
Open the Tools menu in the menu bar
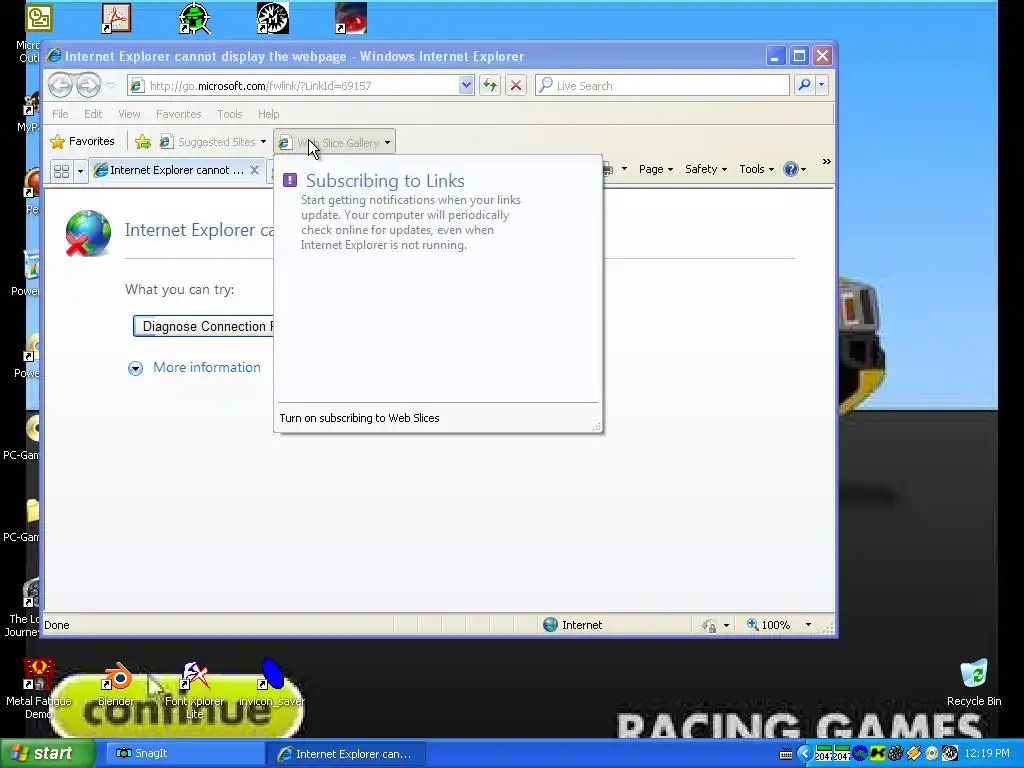pyautogui.click(x=229, y=114)
